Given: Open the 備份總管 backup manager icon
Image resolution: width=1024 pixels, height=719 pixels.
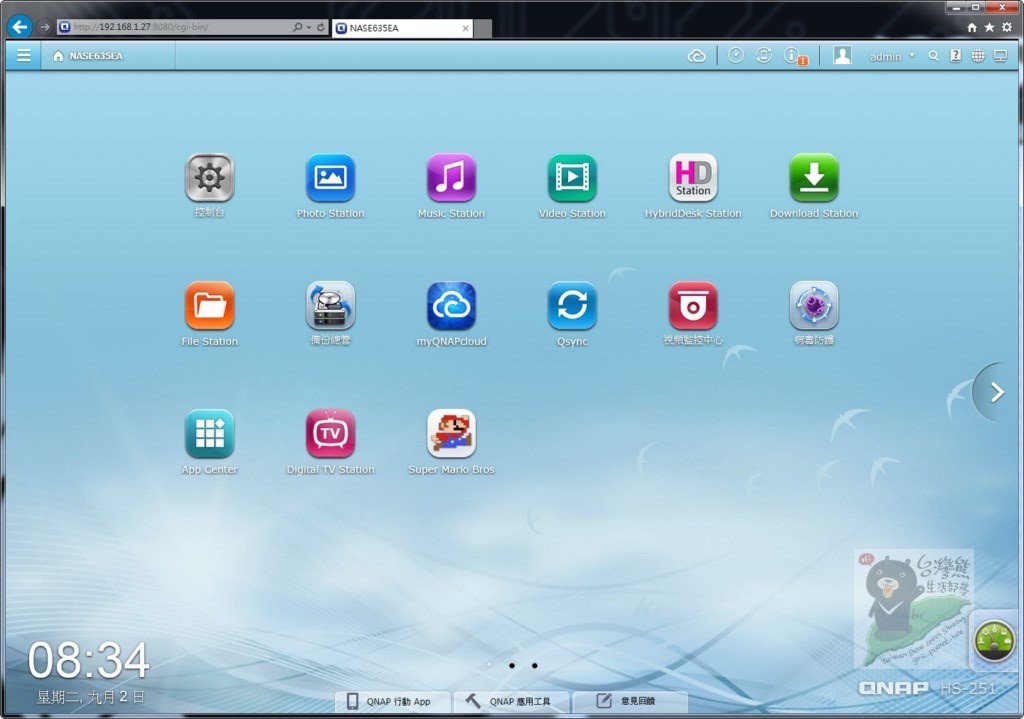Looking at the screenshot, I should pyautogui.click(x=330, y=306).
